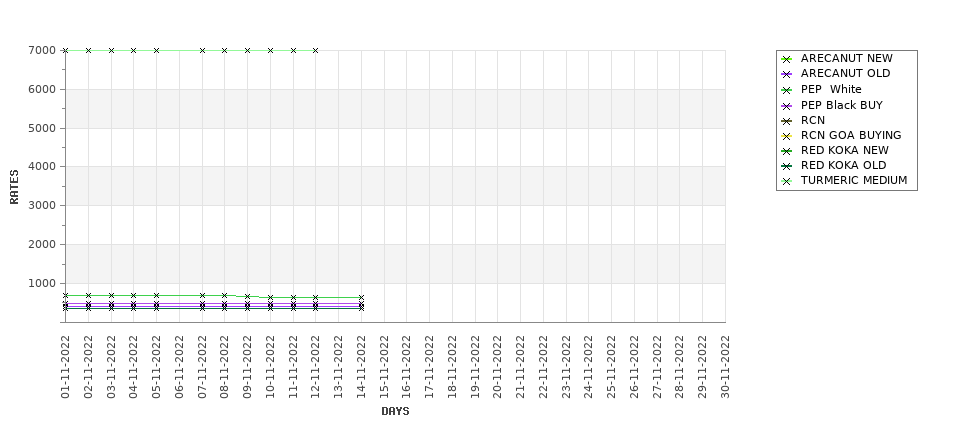Click the 7000 y-axis tick label
This screenshot has width=975, height=429.
42,50
